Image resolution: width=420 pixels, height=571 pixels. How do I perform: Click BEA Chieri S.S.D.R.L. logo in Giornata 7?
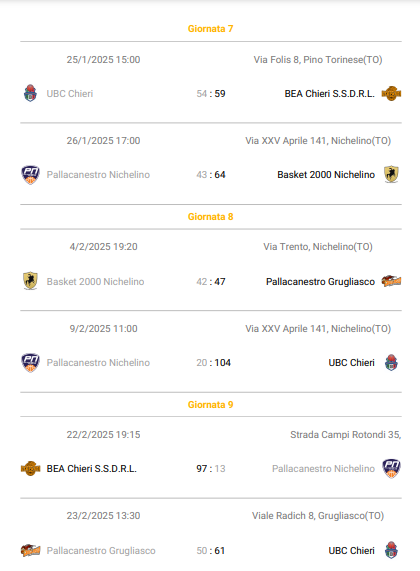click(391, 94)
